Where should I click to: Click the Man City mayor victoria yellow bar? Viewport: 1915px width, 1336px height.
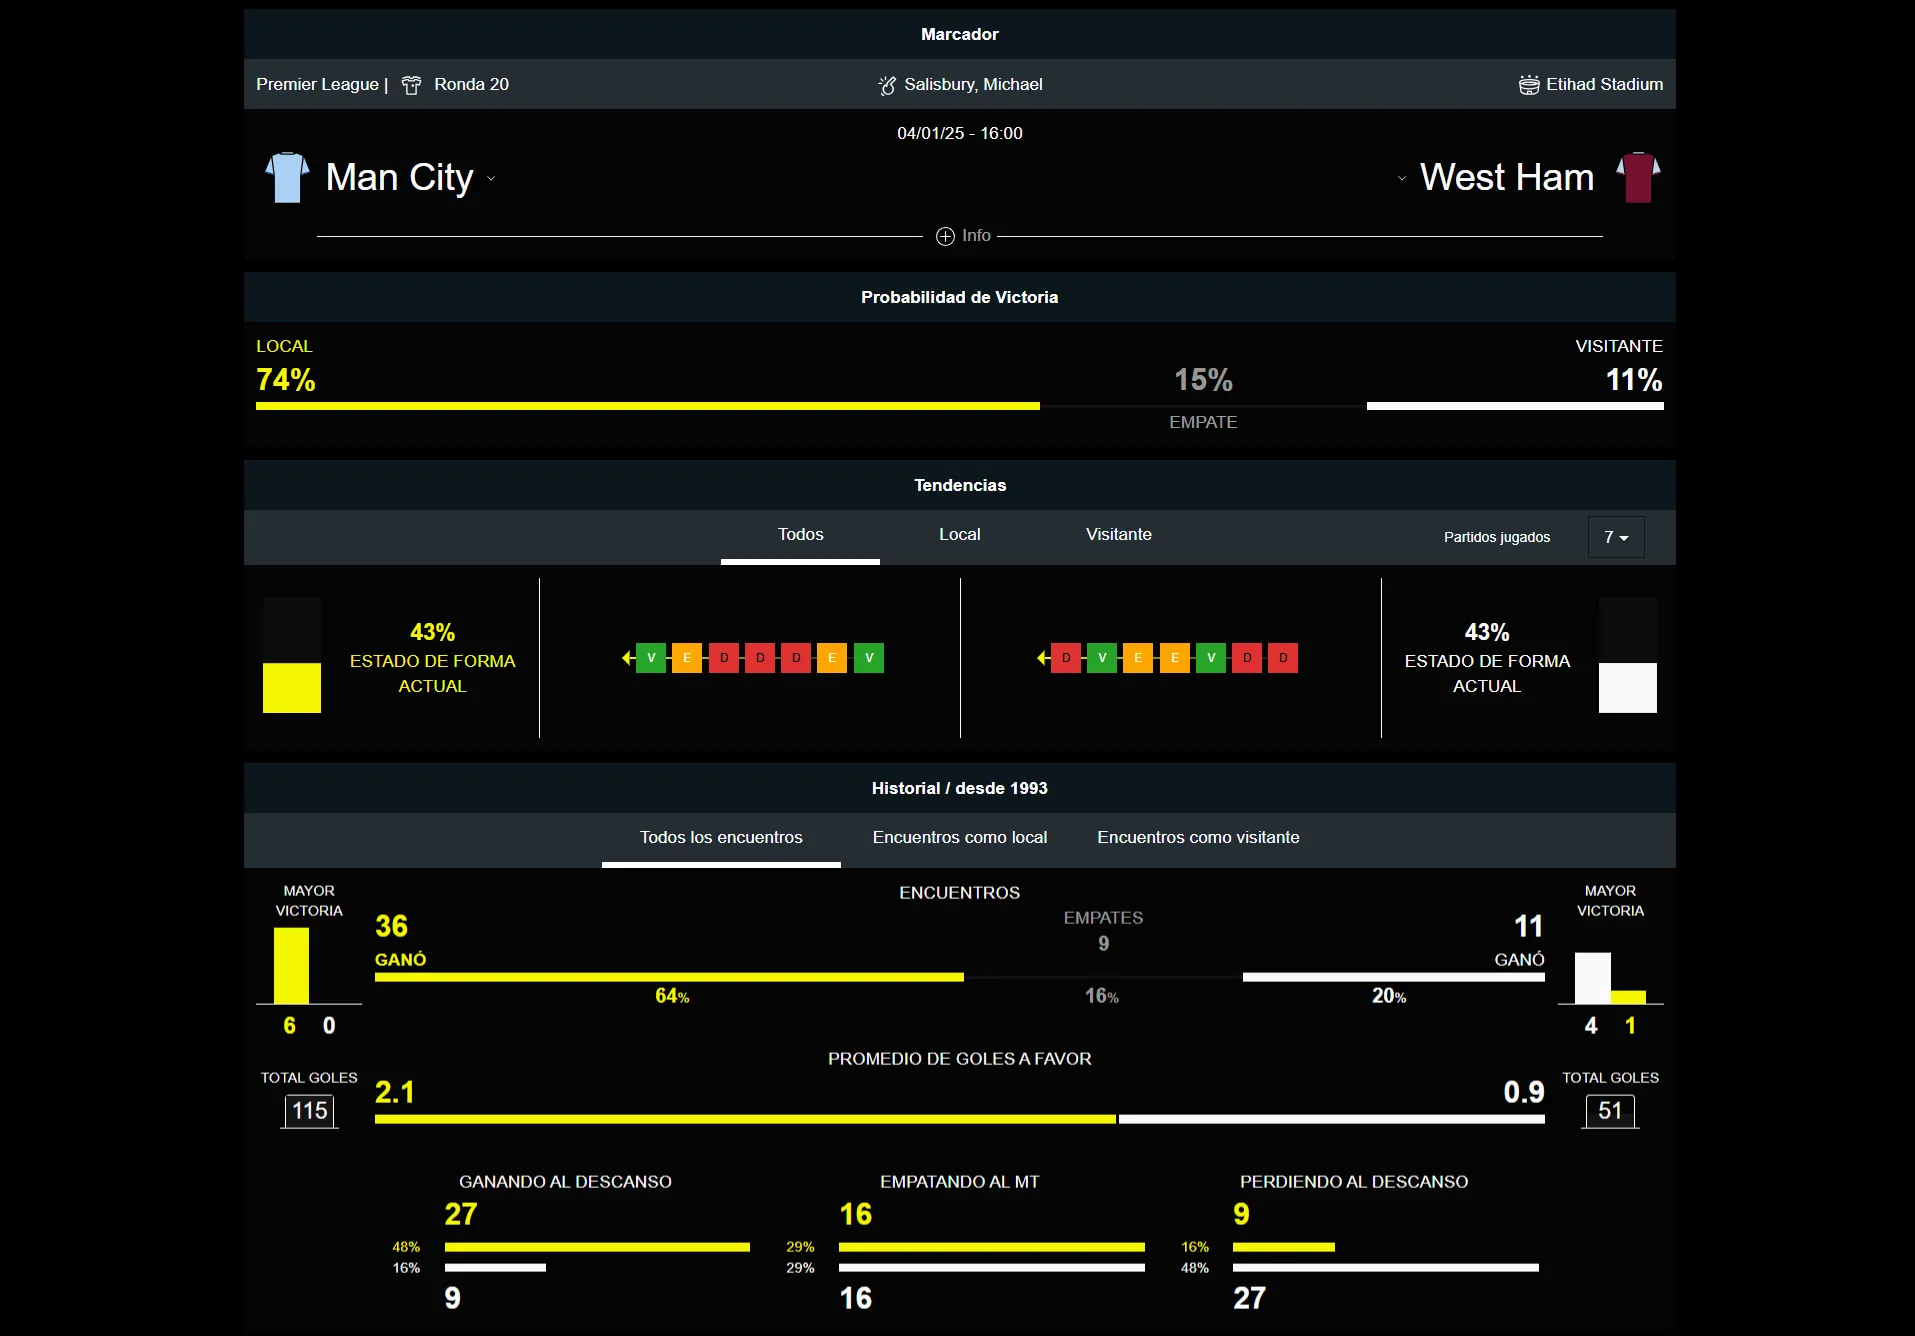coord(292,966)
